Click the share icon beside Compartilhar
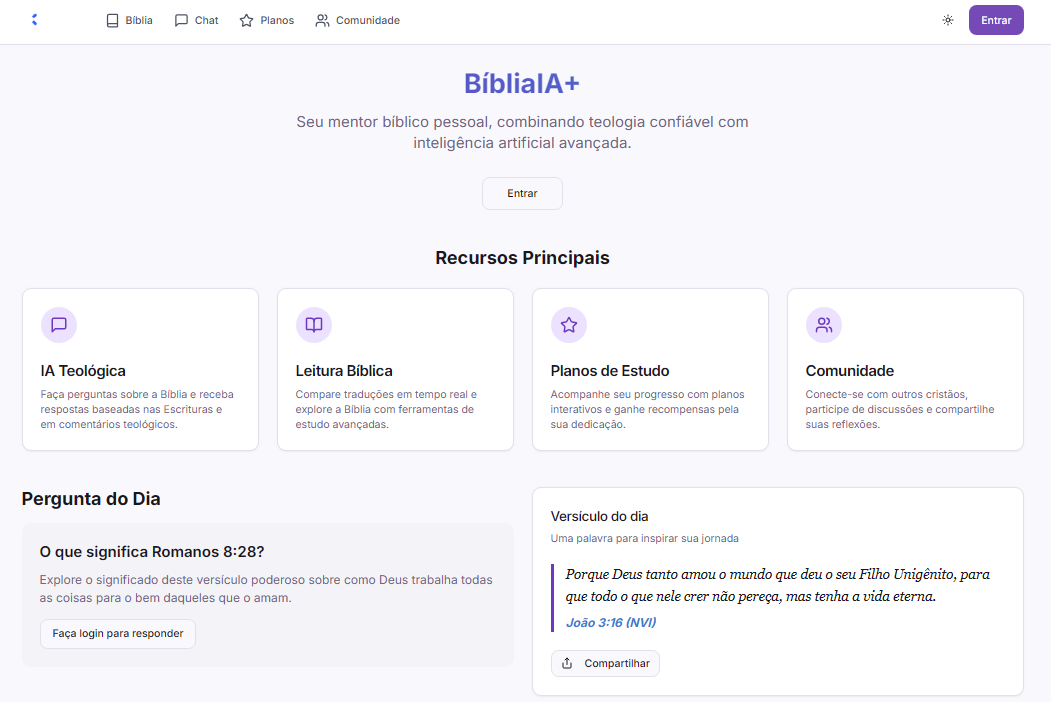Viewport: 1051px width, 702px height. coord(568,663)
